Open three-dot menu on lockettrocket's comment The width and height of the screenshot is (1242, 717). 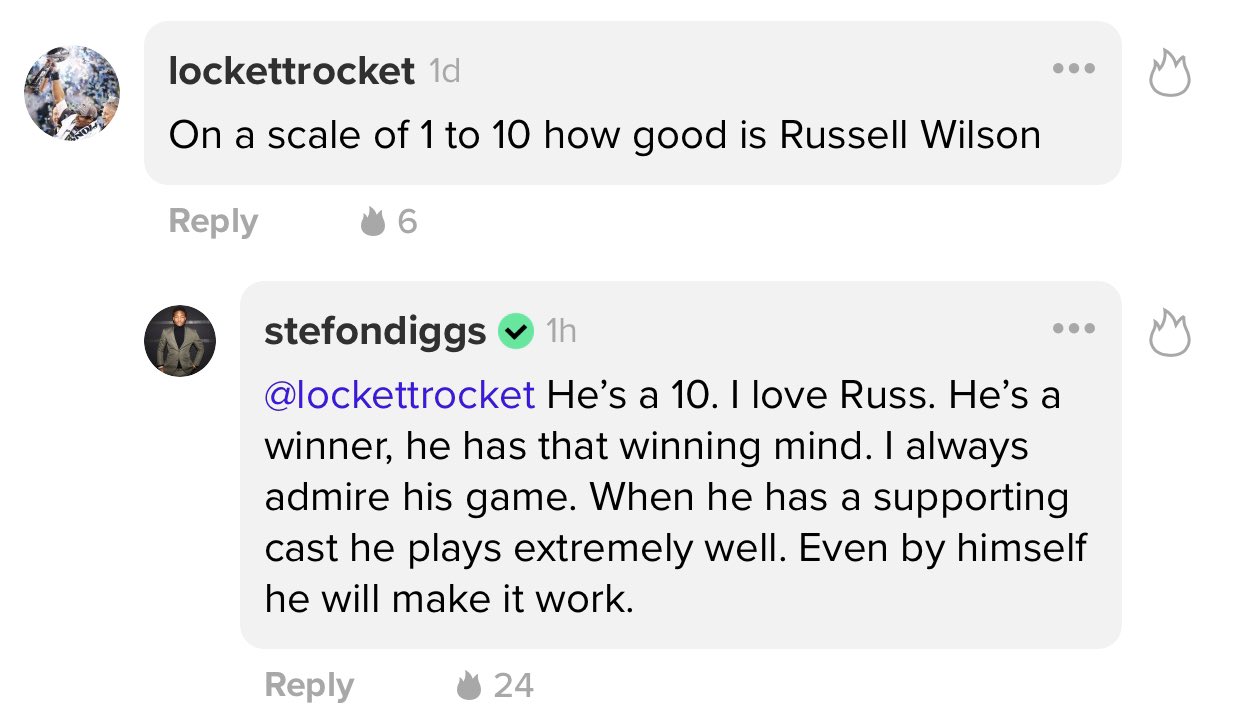tap(1075, 69)
